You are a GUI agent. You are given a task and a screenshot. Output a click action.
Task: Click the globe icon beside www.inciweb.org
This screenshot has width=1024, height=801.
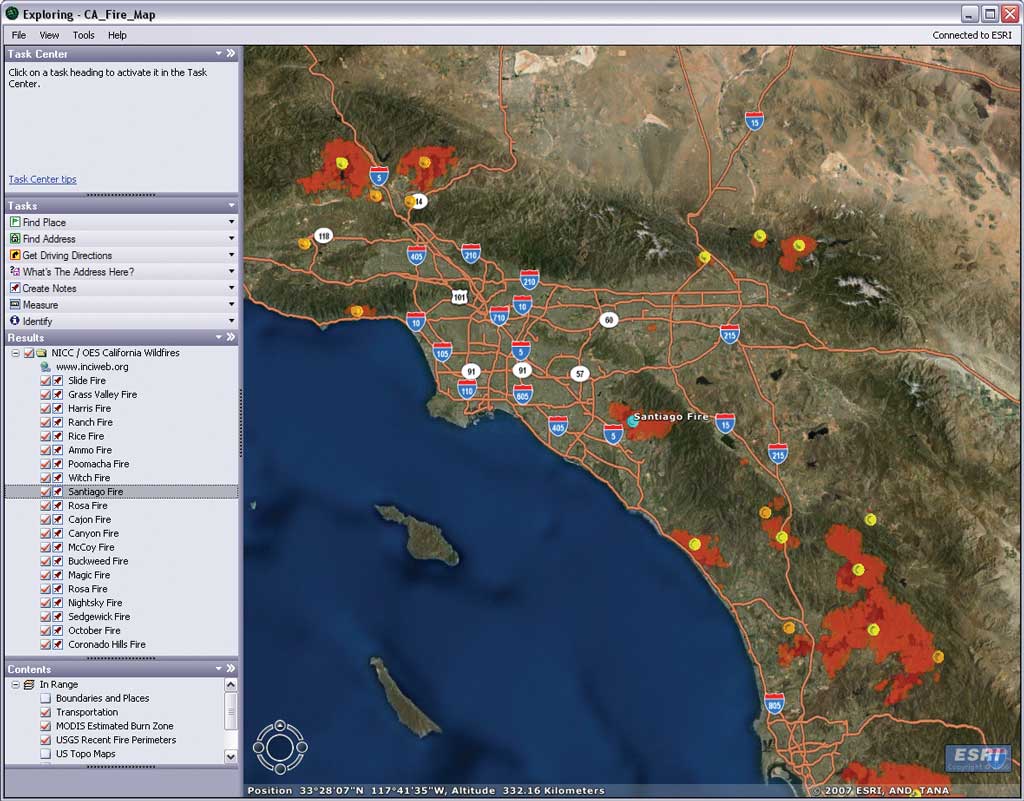[46, 367]
